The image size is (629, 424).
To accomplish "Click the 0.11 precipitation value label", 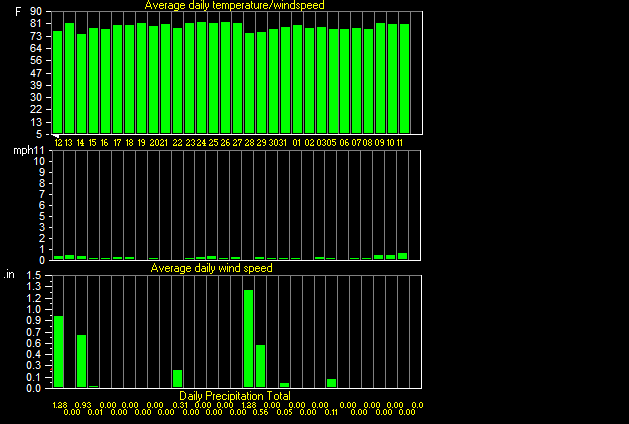I will [x=331, y=412].
